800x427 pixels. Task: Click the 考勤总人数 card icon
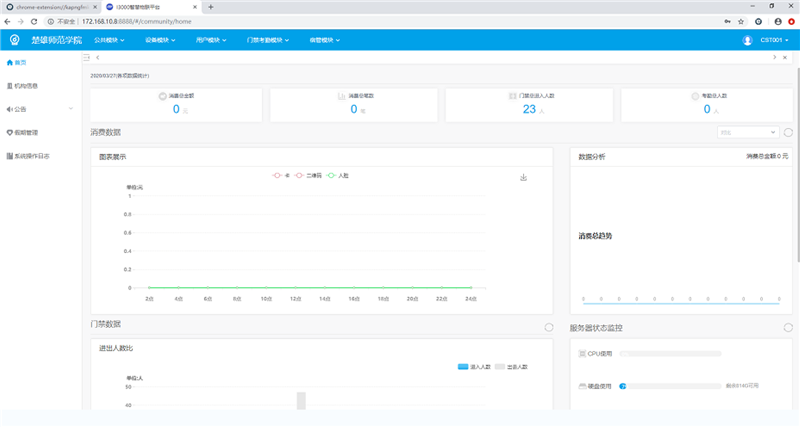click(x=695, y=96)
